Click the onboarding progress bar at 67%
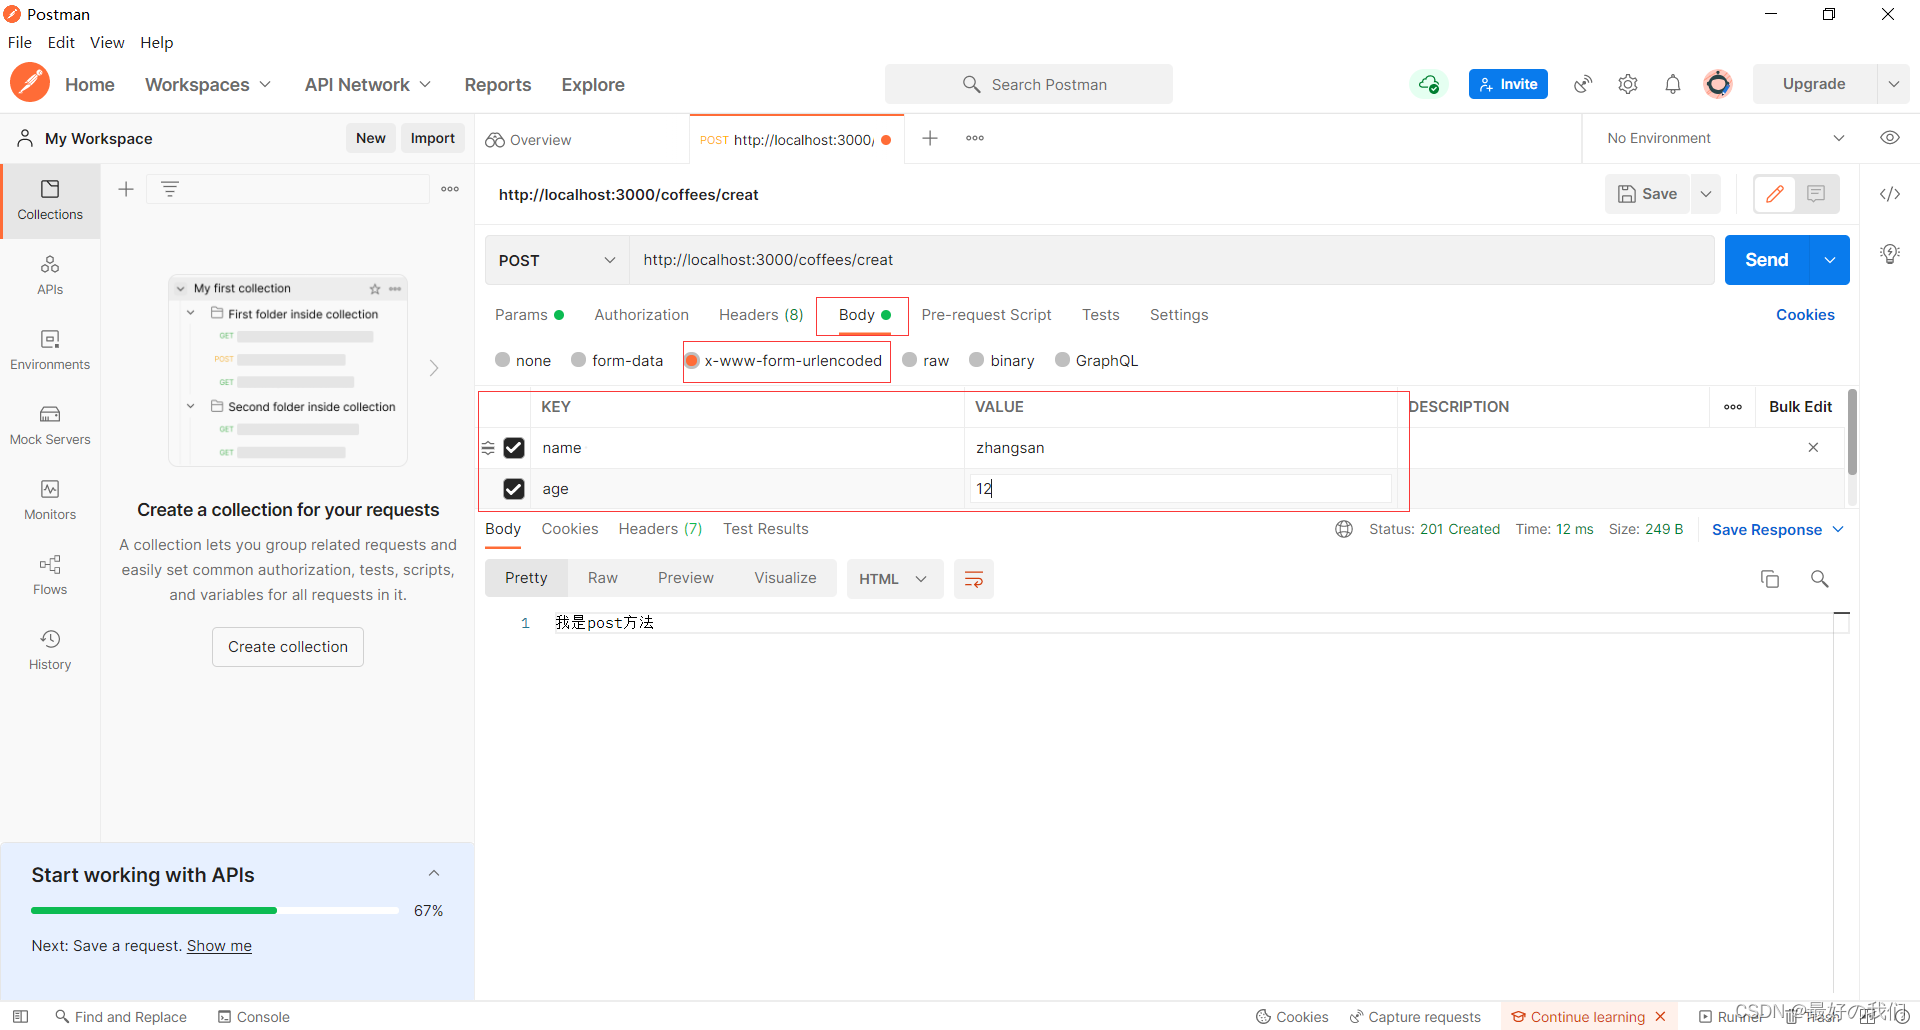1920x1030 pixels. [215, 910]
